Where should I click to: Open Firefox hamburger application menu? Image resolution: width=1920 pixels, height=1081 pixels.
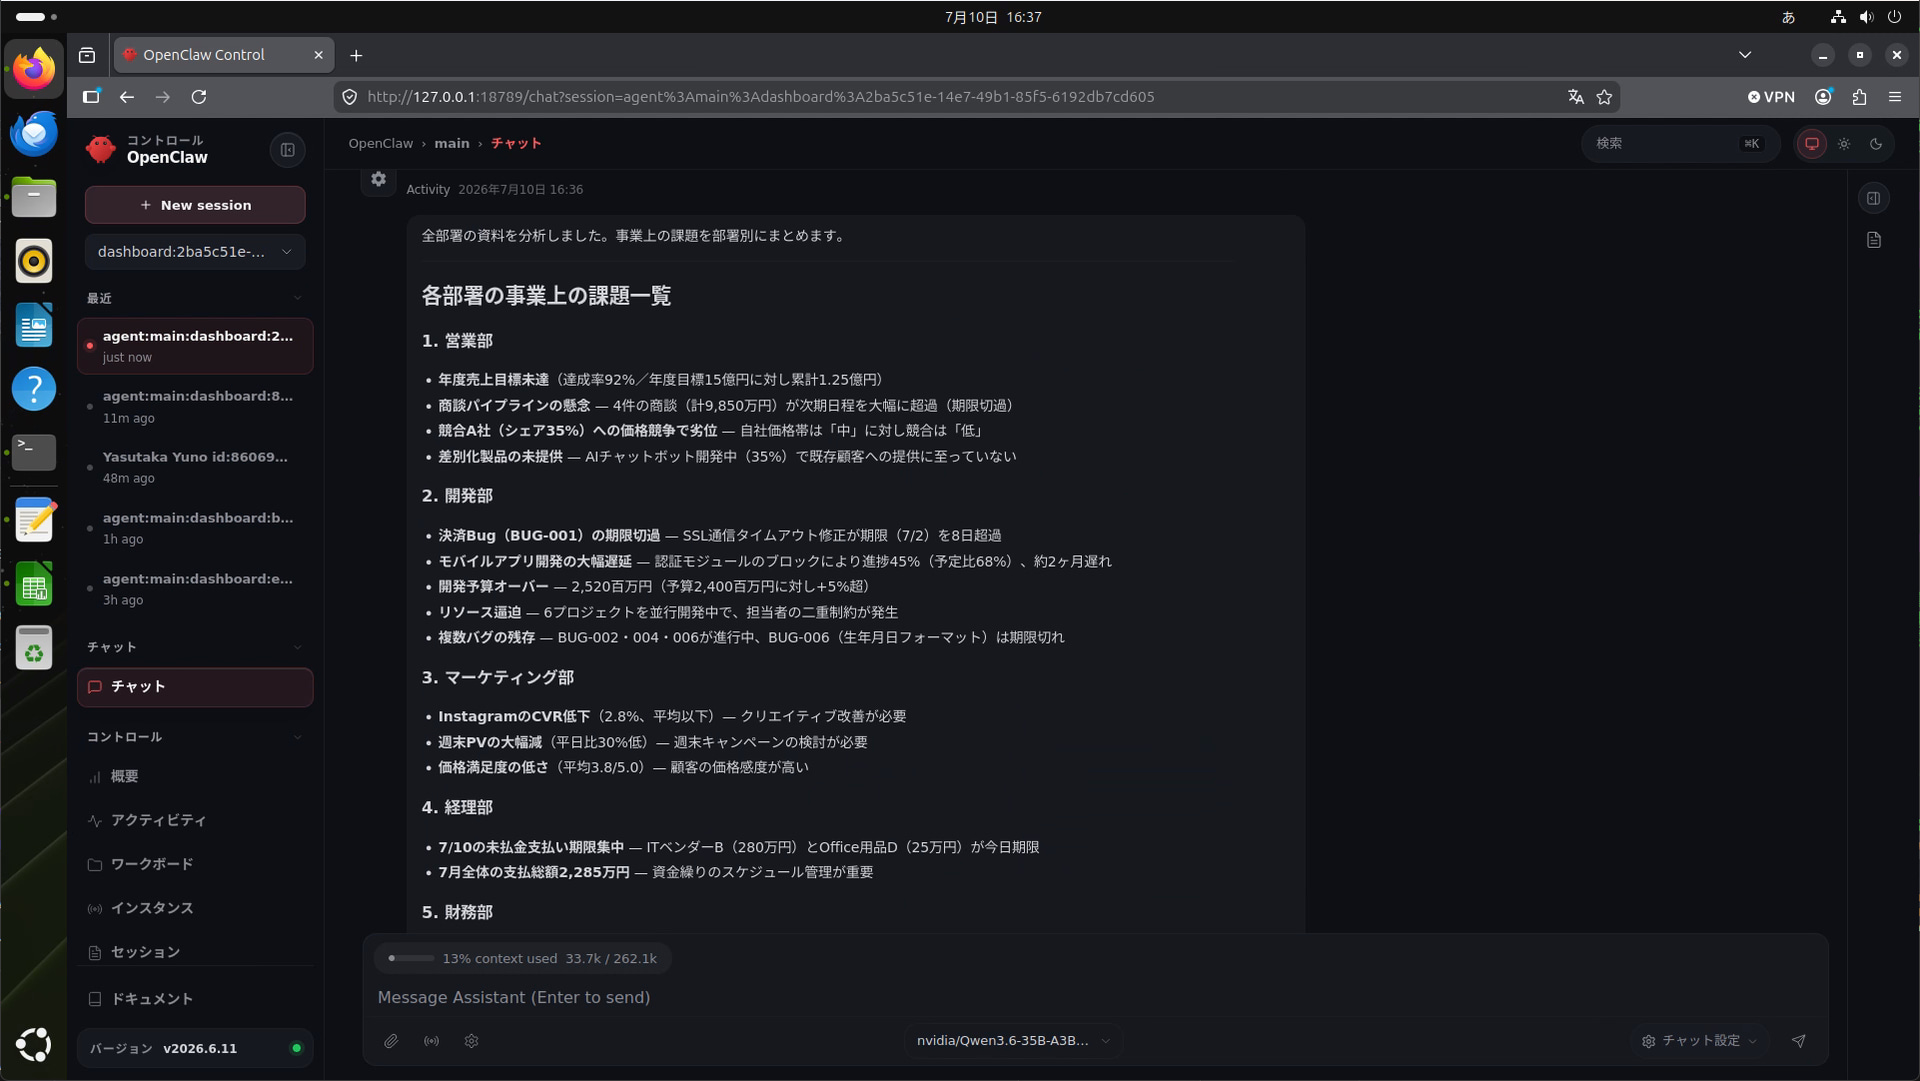pyautogui.click(x=1895, y=97)
